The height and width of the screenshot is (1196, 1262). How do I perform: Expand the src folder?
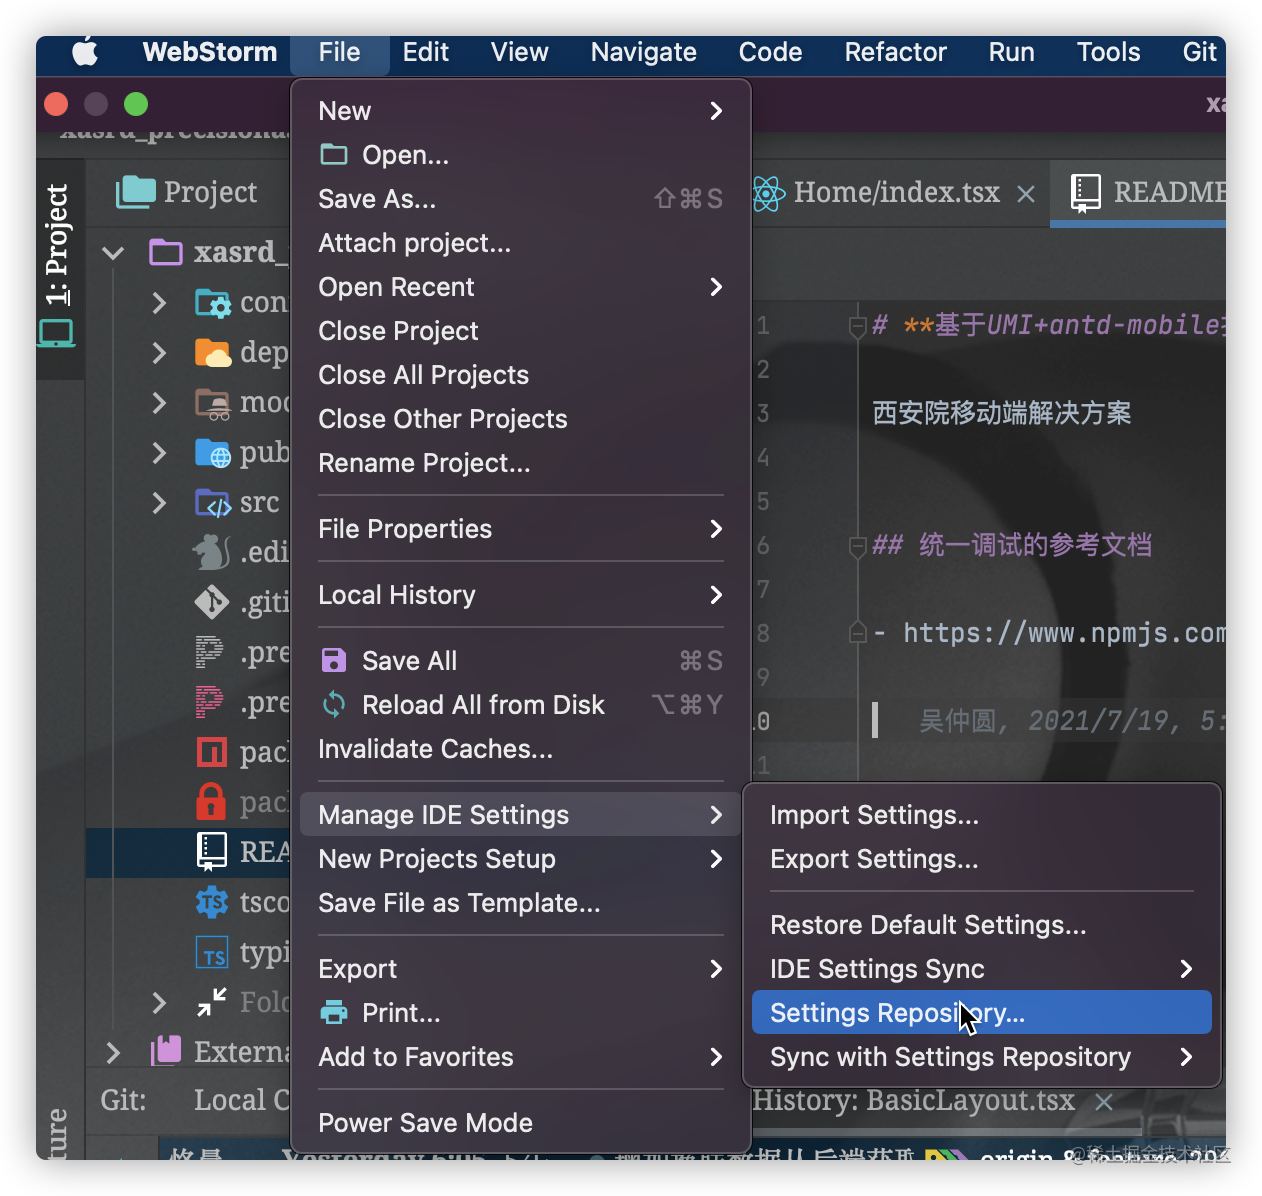(x=158, y=503)
